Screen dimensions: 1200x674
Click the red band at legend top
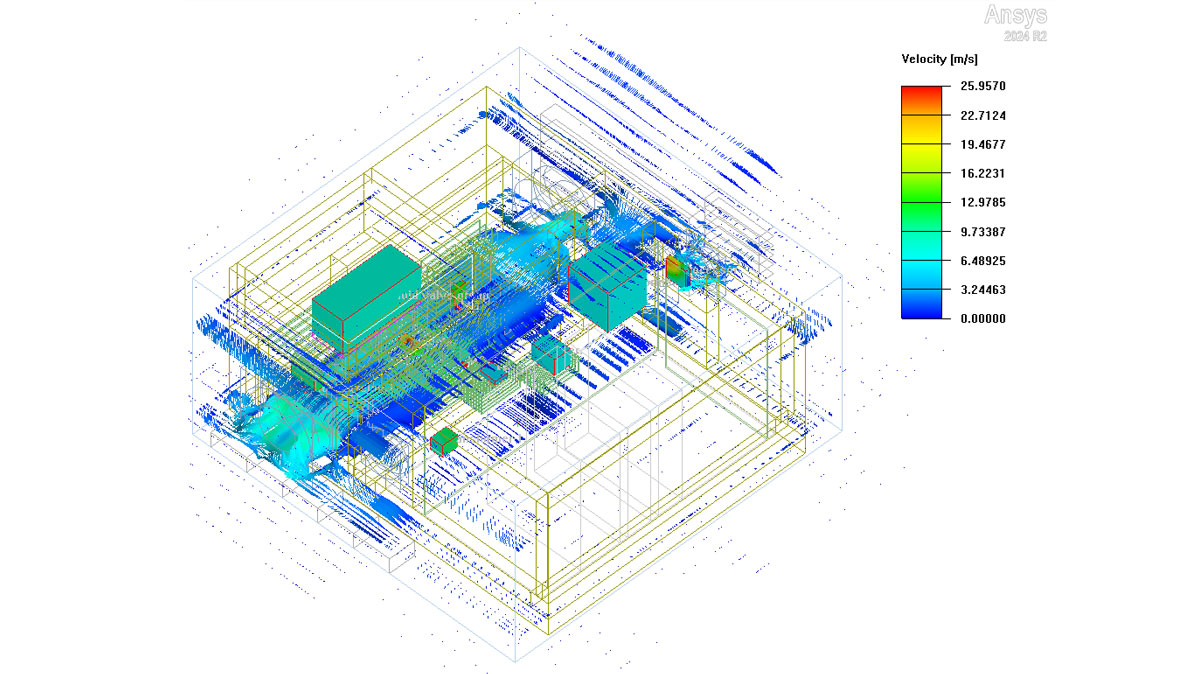pyautogui.click(x=923, y=96)
